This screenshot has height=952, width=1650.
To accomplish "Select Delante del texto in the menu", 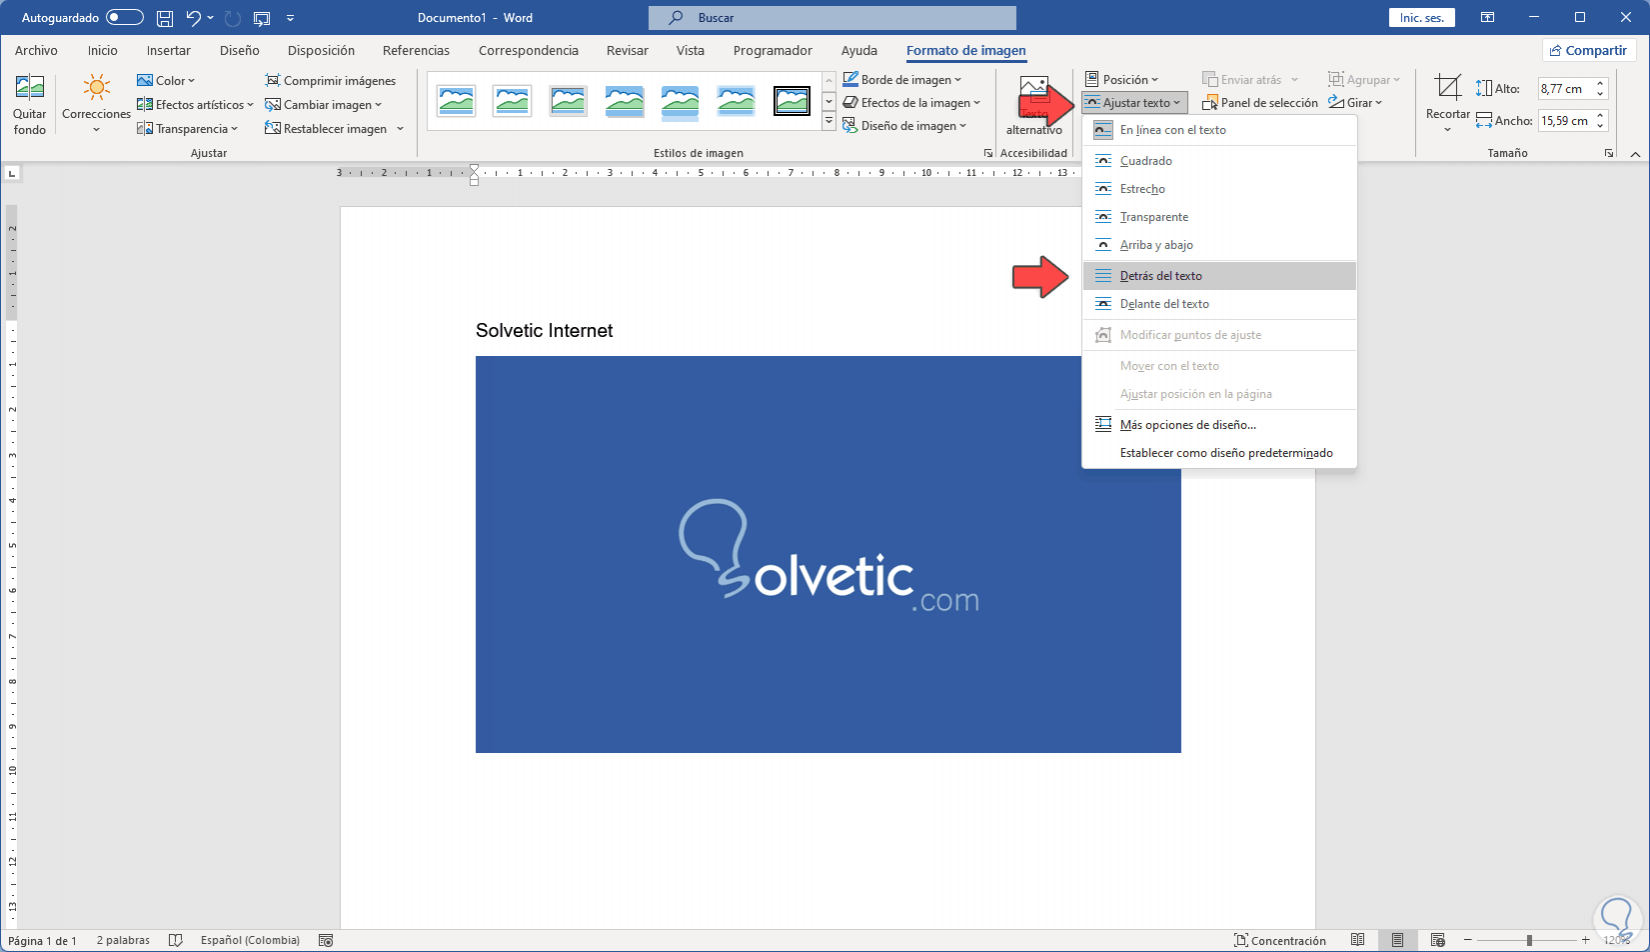I will click(x=1219, y=304).
